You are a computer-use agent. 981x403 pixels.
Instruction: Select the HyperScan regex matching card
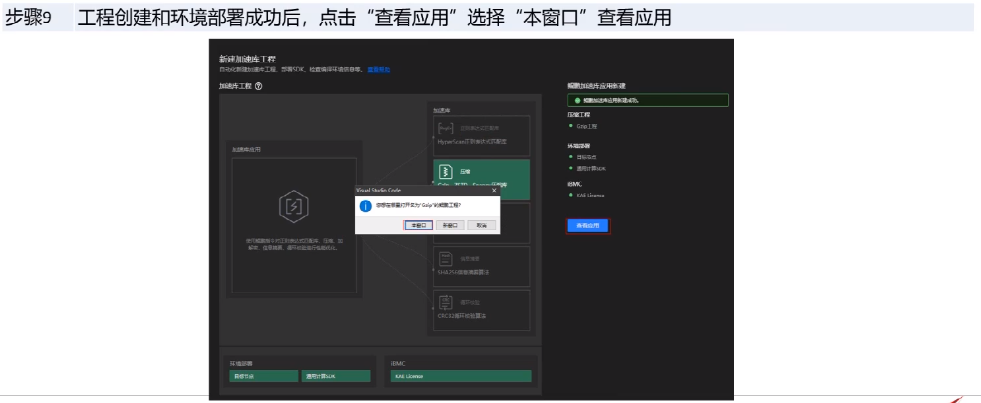[x=482, y=135]
